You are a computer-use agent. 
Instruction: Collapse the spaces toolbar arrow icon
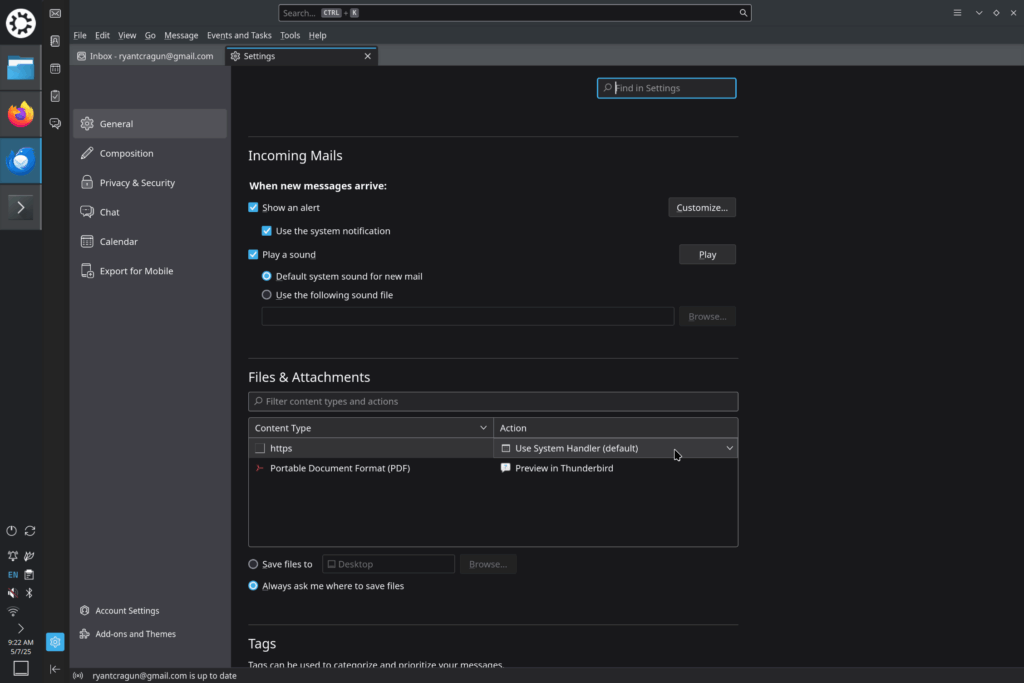coord(55,669)
